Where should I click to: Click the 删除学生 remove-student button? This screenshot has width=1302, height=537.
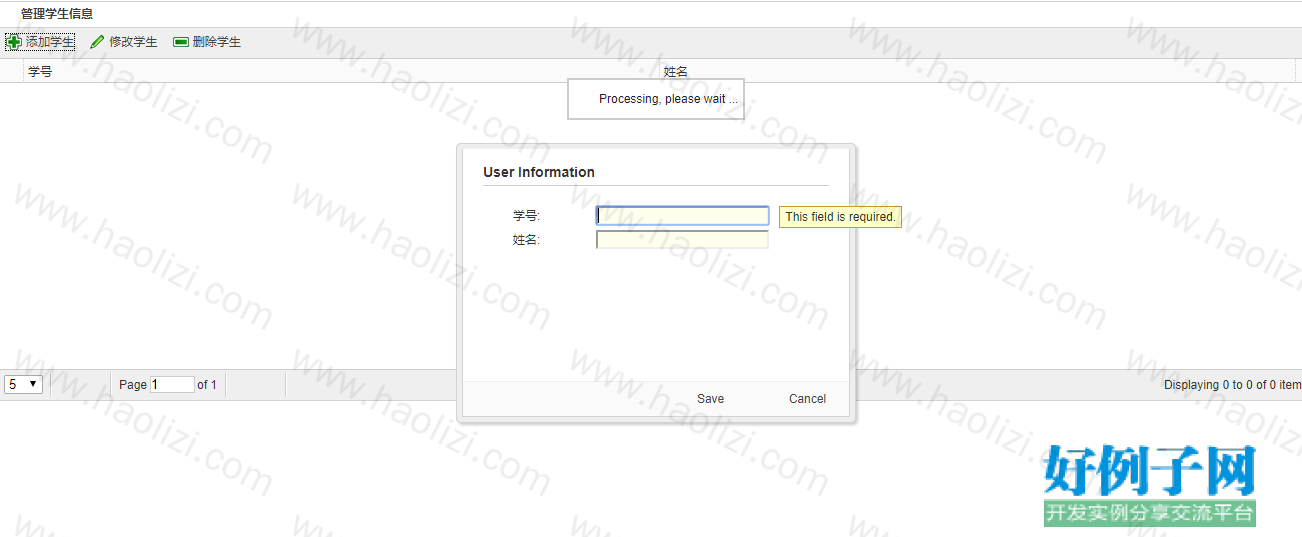point(207,42)
